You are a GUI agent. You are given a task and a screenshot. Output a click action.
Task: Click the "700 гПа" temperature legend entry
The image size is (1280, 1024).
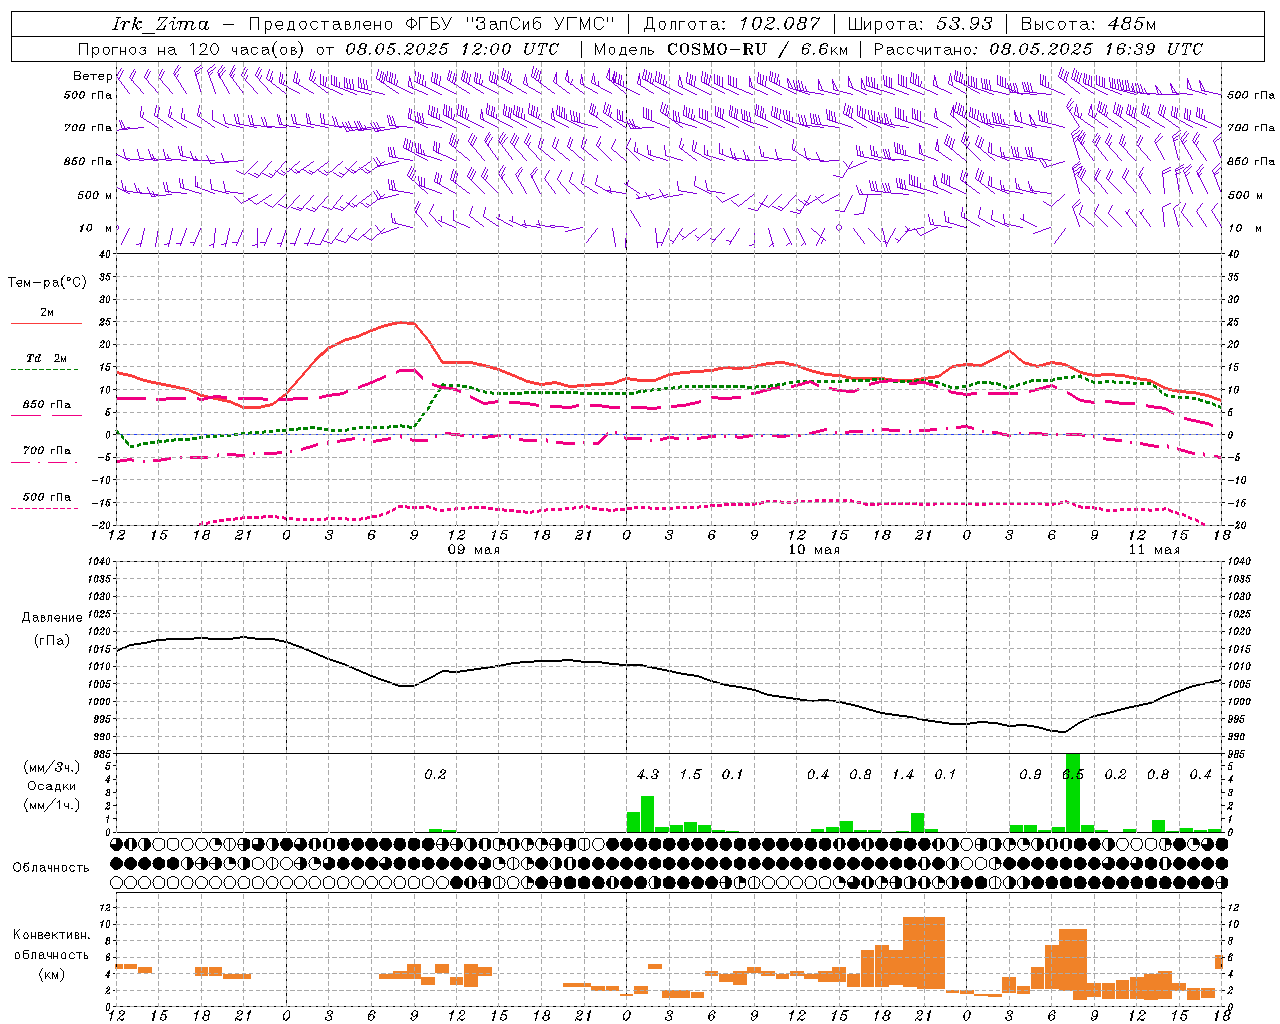(47, 450)
